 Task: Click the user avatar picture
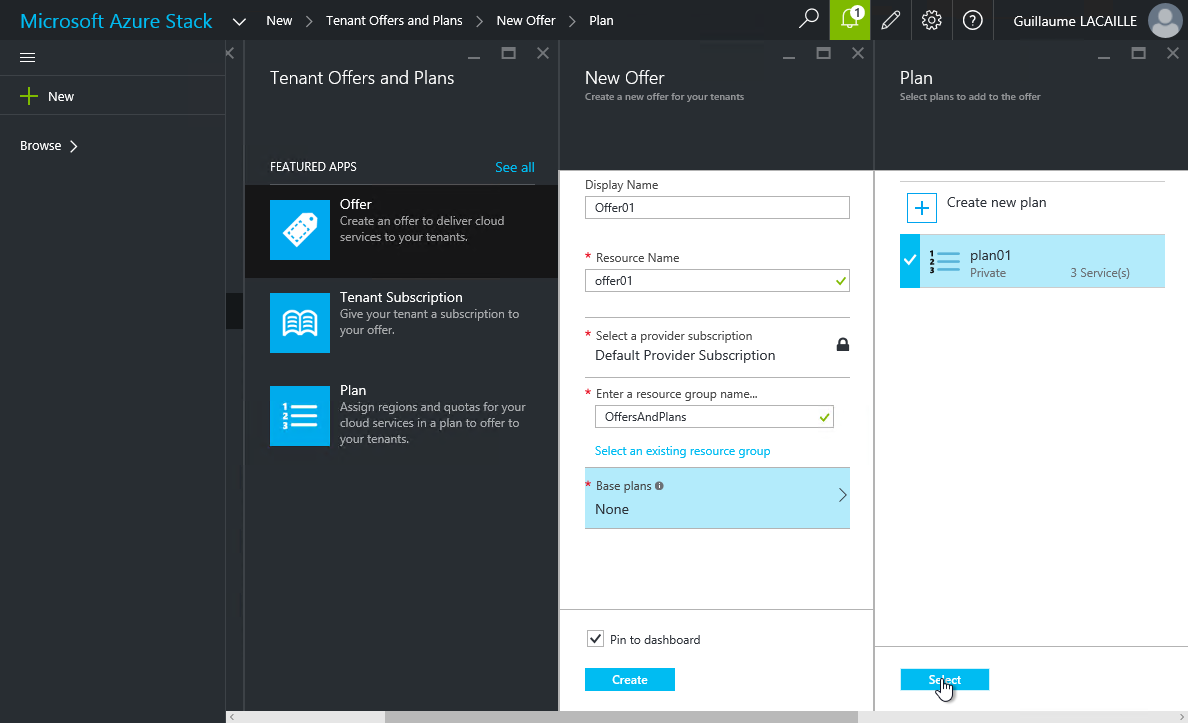point(1165,20)
